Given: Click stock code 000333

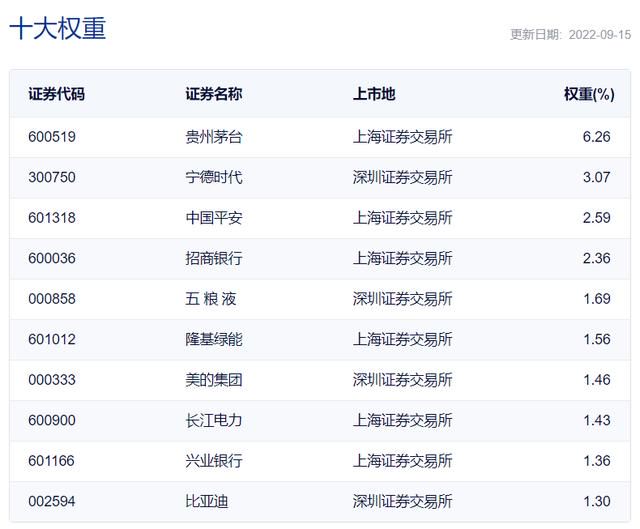Looking at the screenshot, I should pos(52,380).
